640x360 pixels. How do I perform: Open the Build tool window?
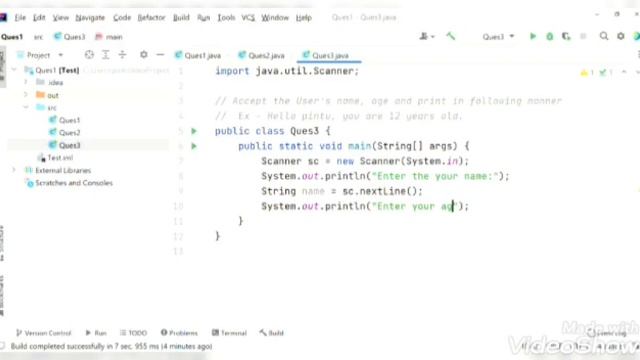[x=271, y=333]
